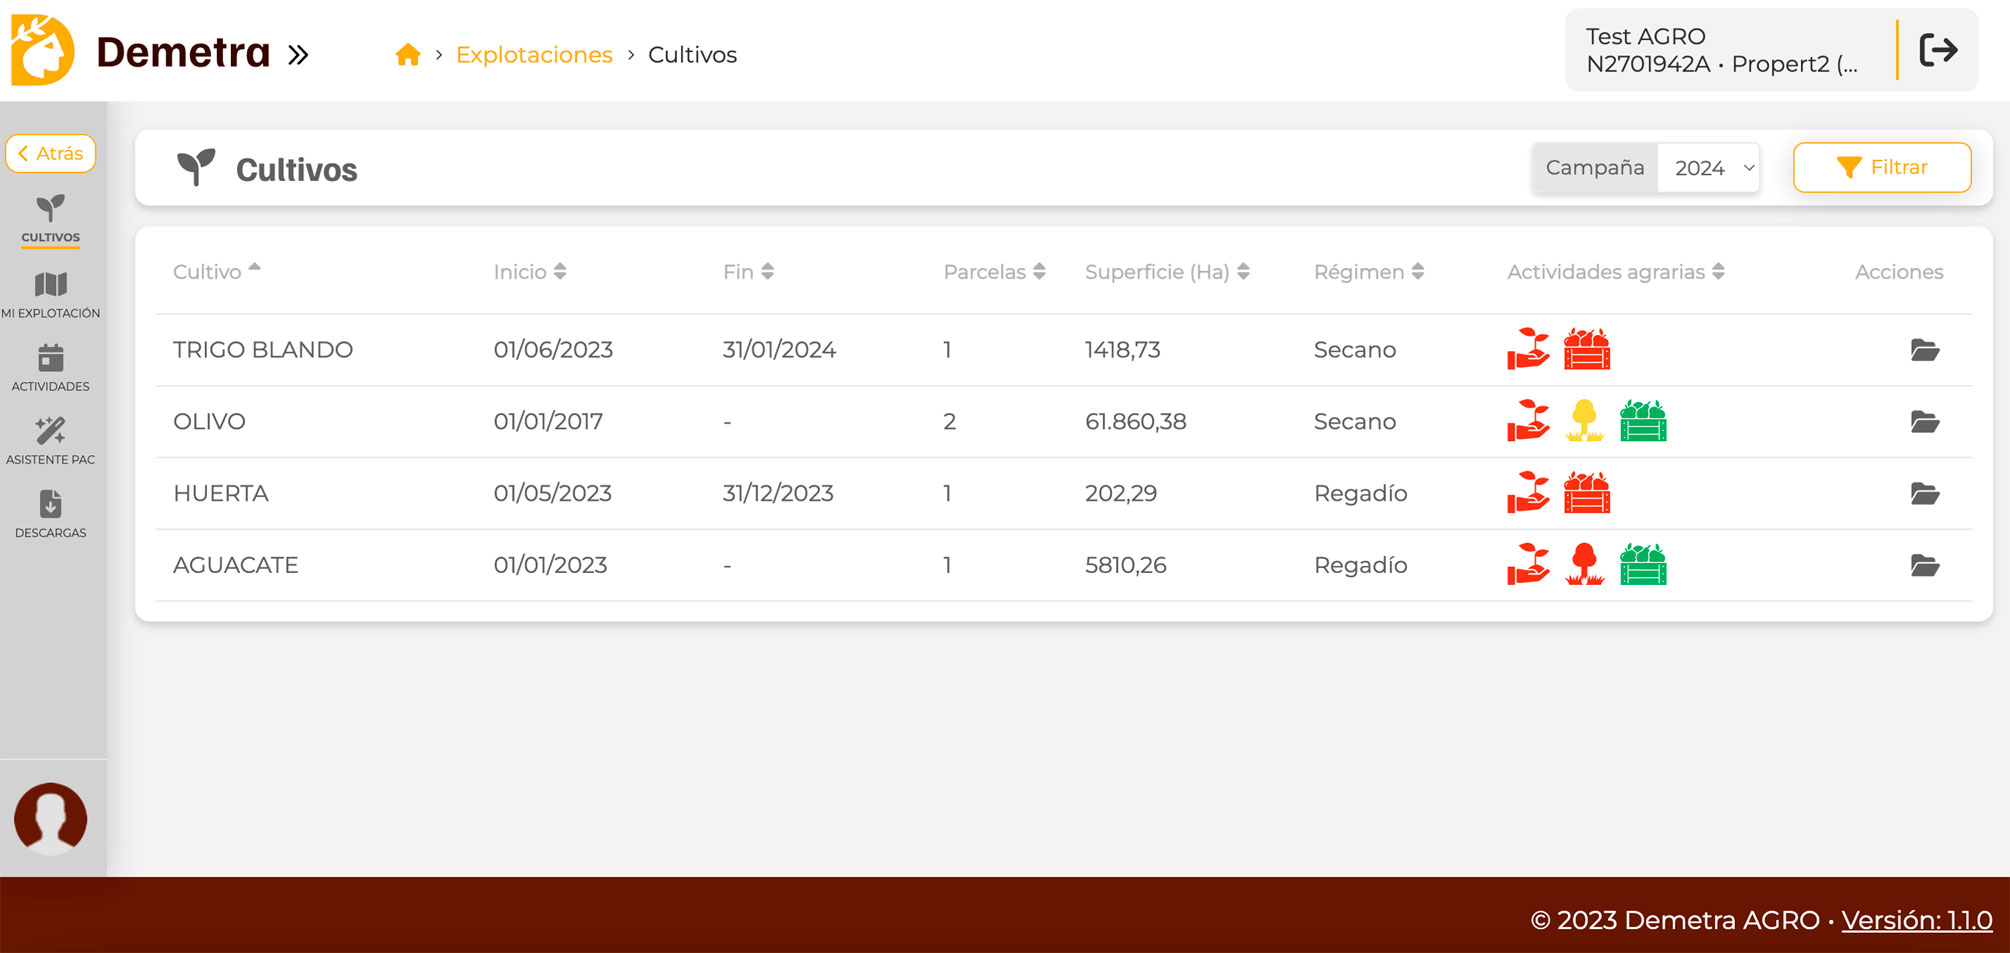Sort table by Régimen column
Viewport: 2010px width, 953px height.
pos(1368,272)
